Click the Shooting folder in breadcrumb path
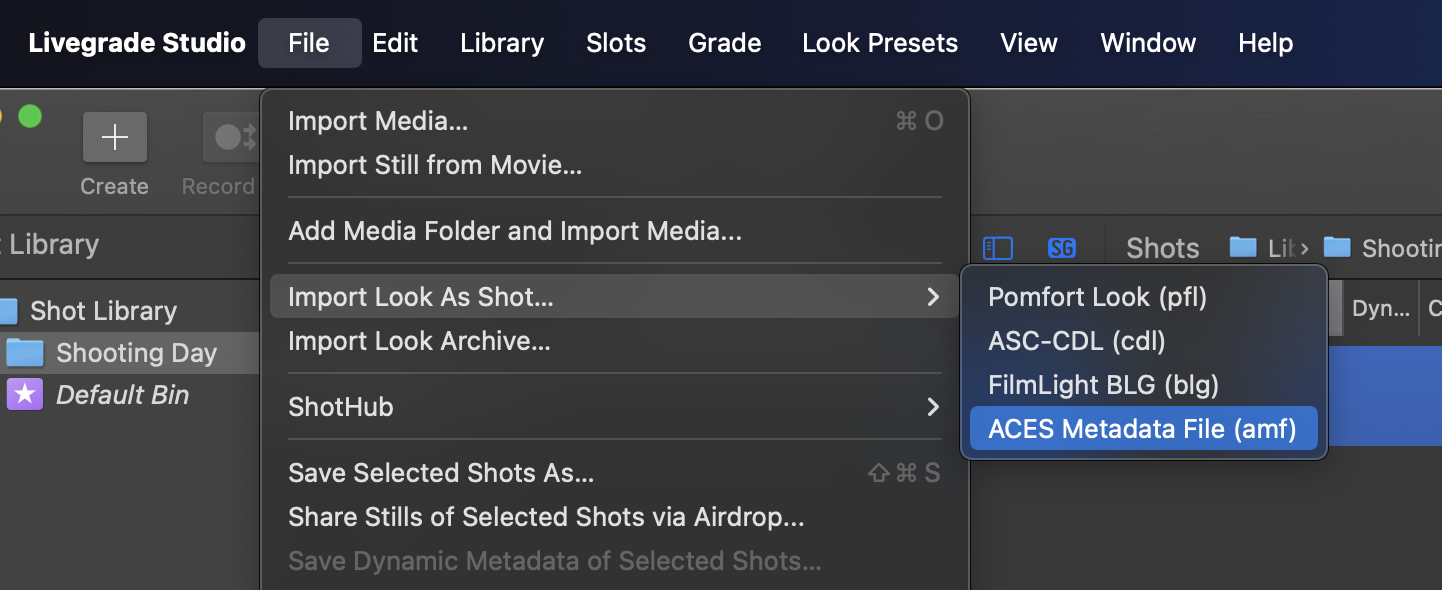 pyautogui.click(x=1380, y=248)
